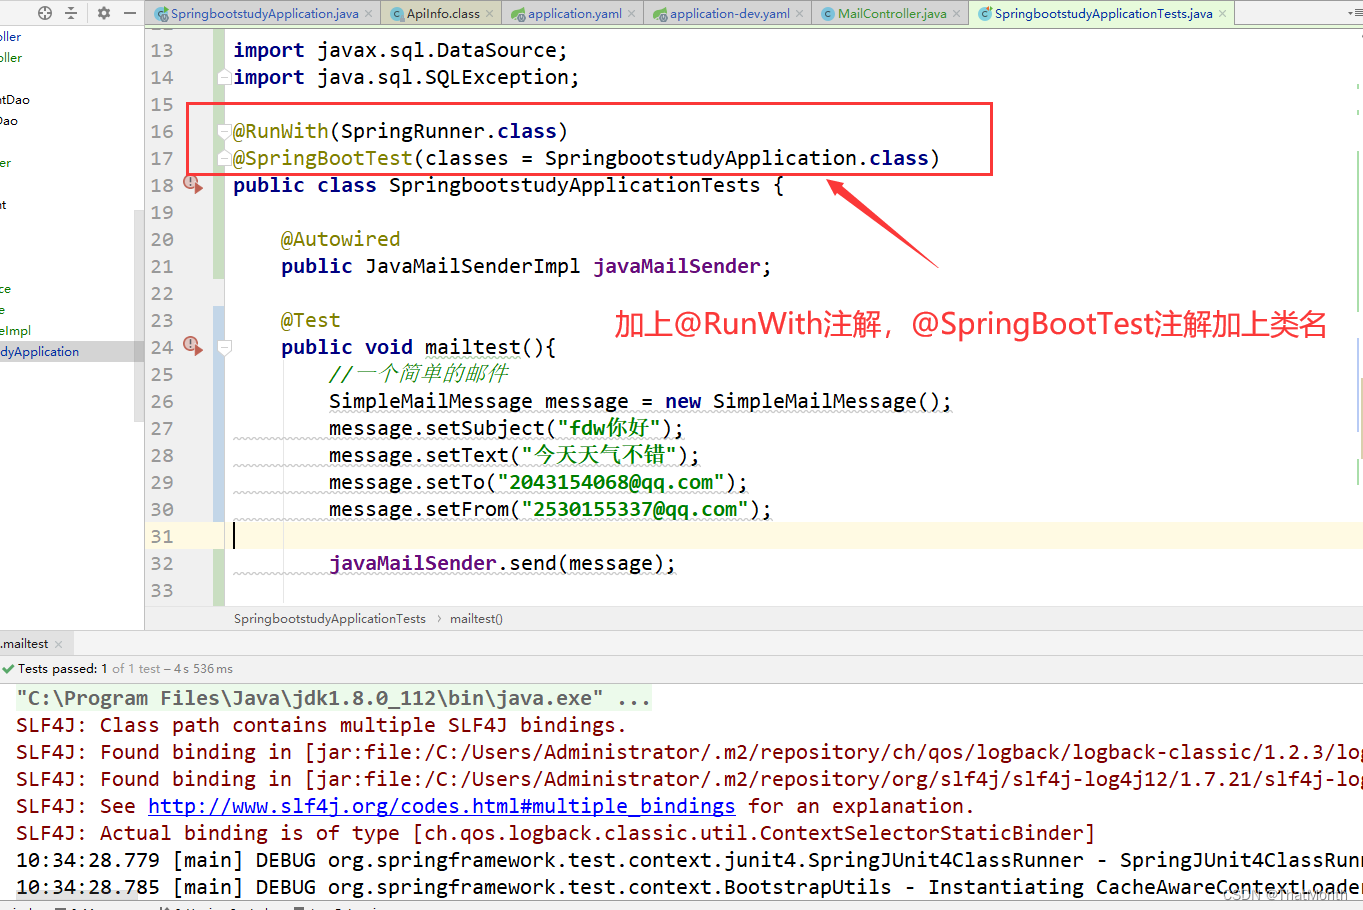This screenshot has height=910, width=1363.
Task: Click "Actual binding is of type" console line
Action: [x=555, y=833]
